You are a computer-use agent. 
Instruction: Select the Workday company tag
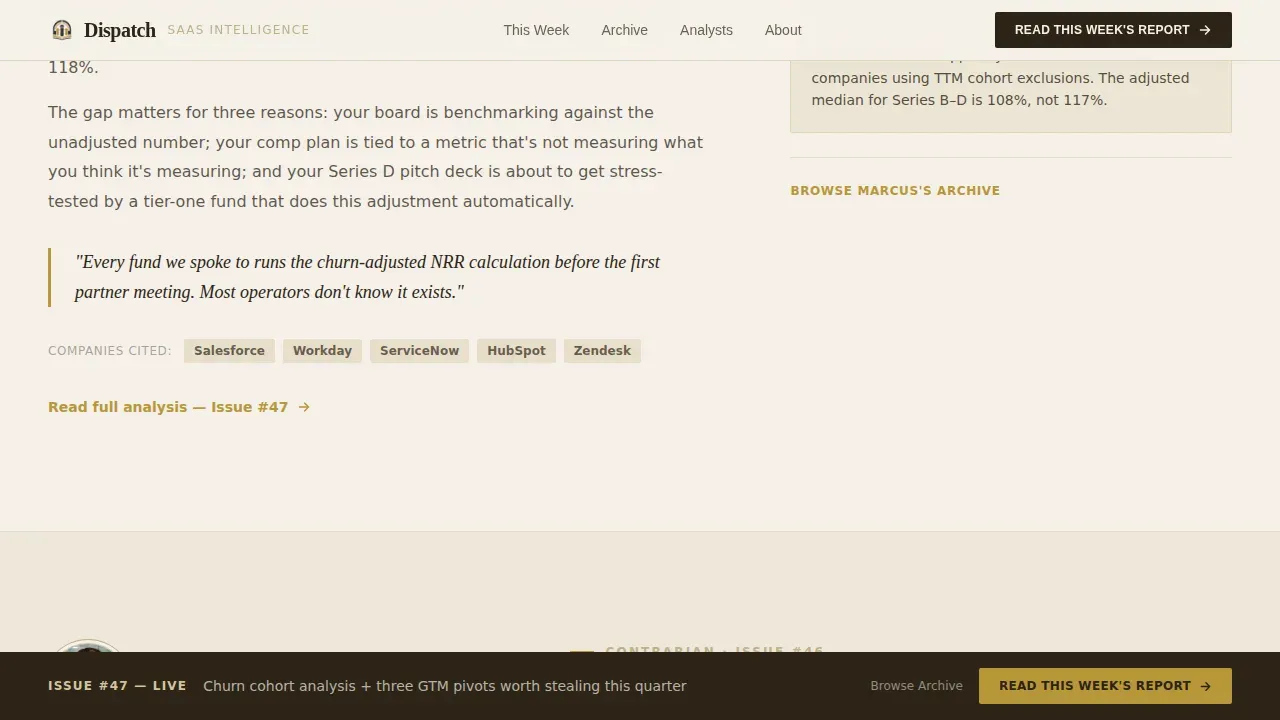[322, 351]
